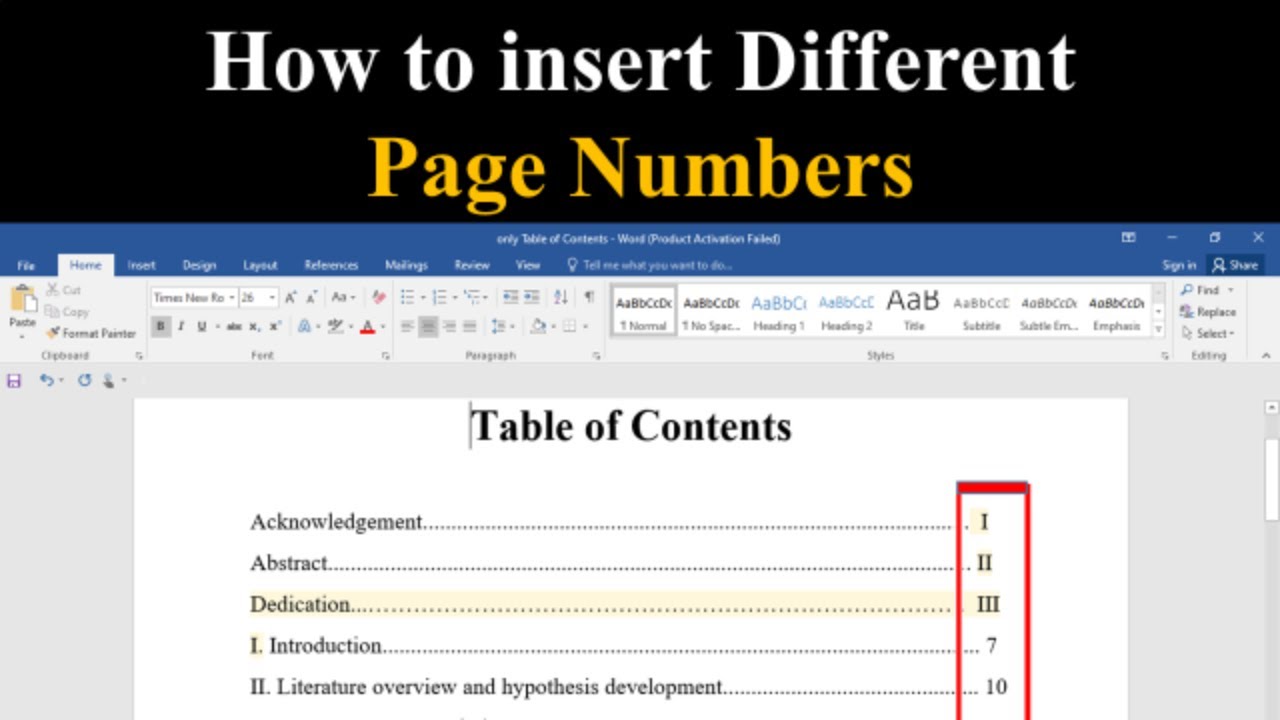This screenshot has width=1280, height=720.
Task: Toggle Italic formatting
Action: click(181, 326)
